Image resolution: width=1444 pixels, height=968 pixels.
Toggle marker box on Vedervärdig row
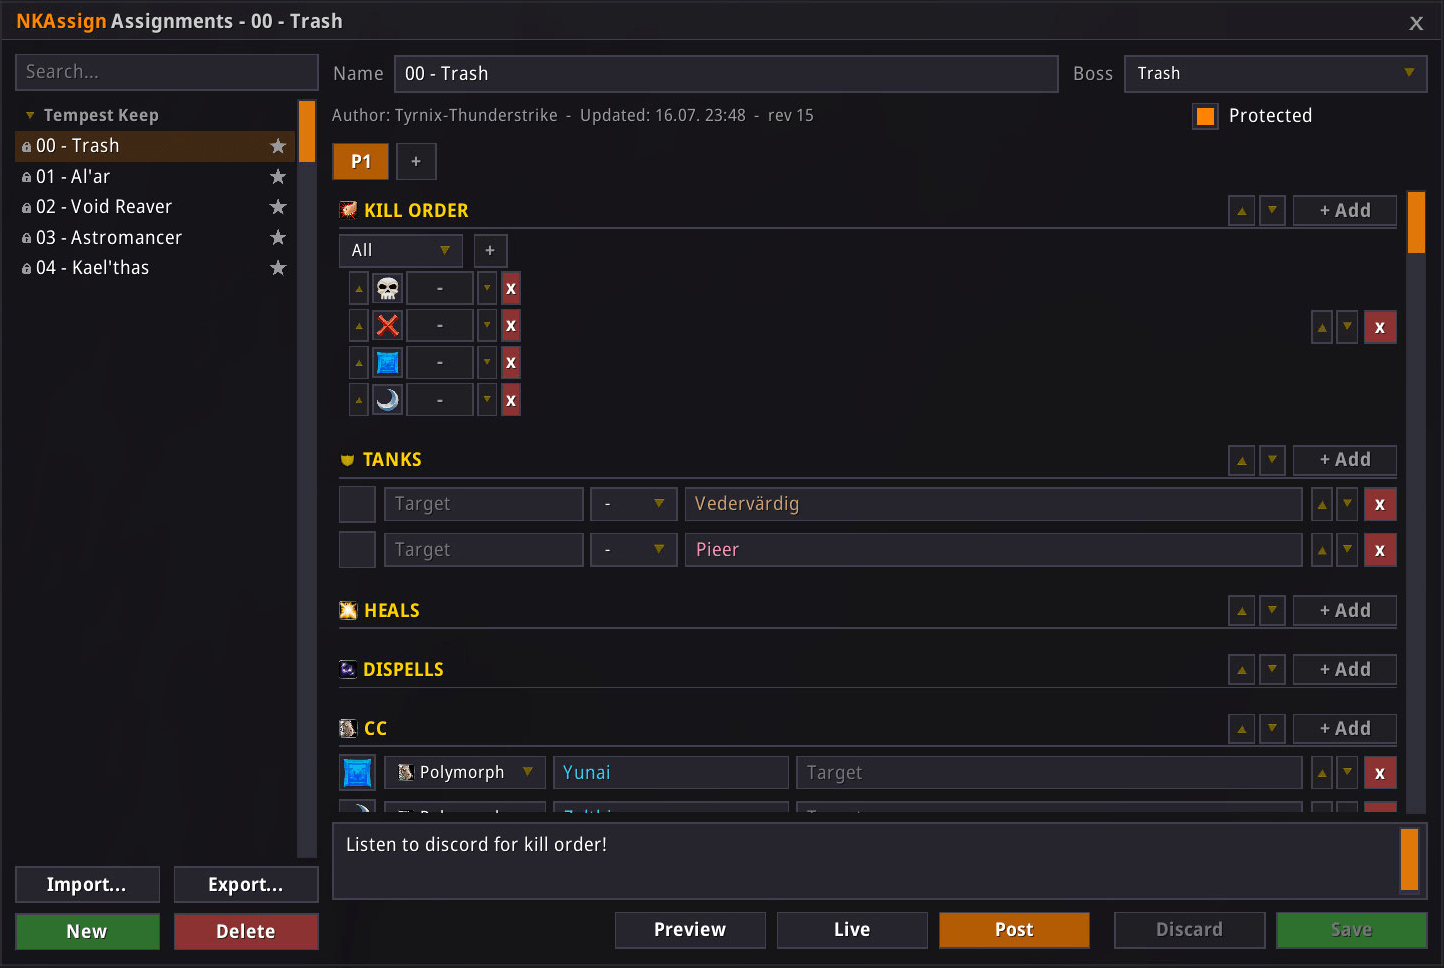coord(357,504)
